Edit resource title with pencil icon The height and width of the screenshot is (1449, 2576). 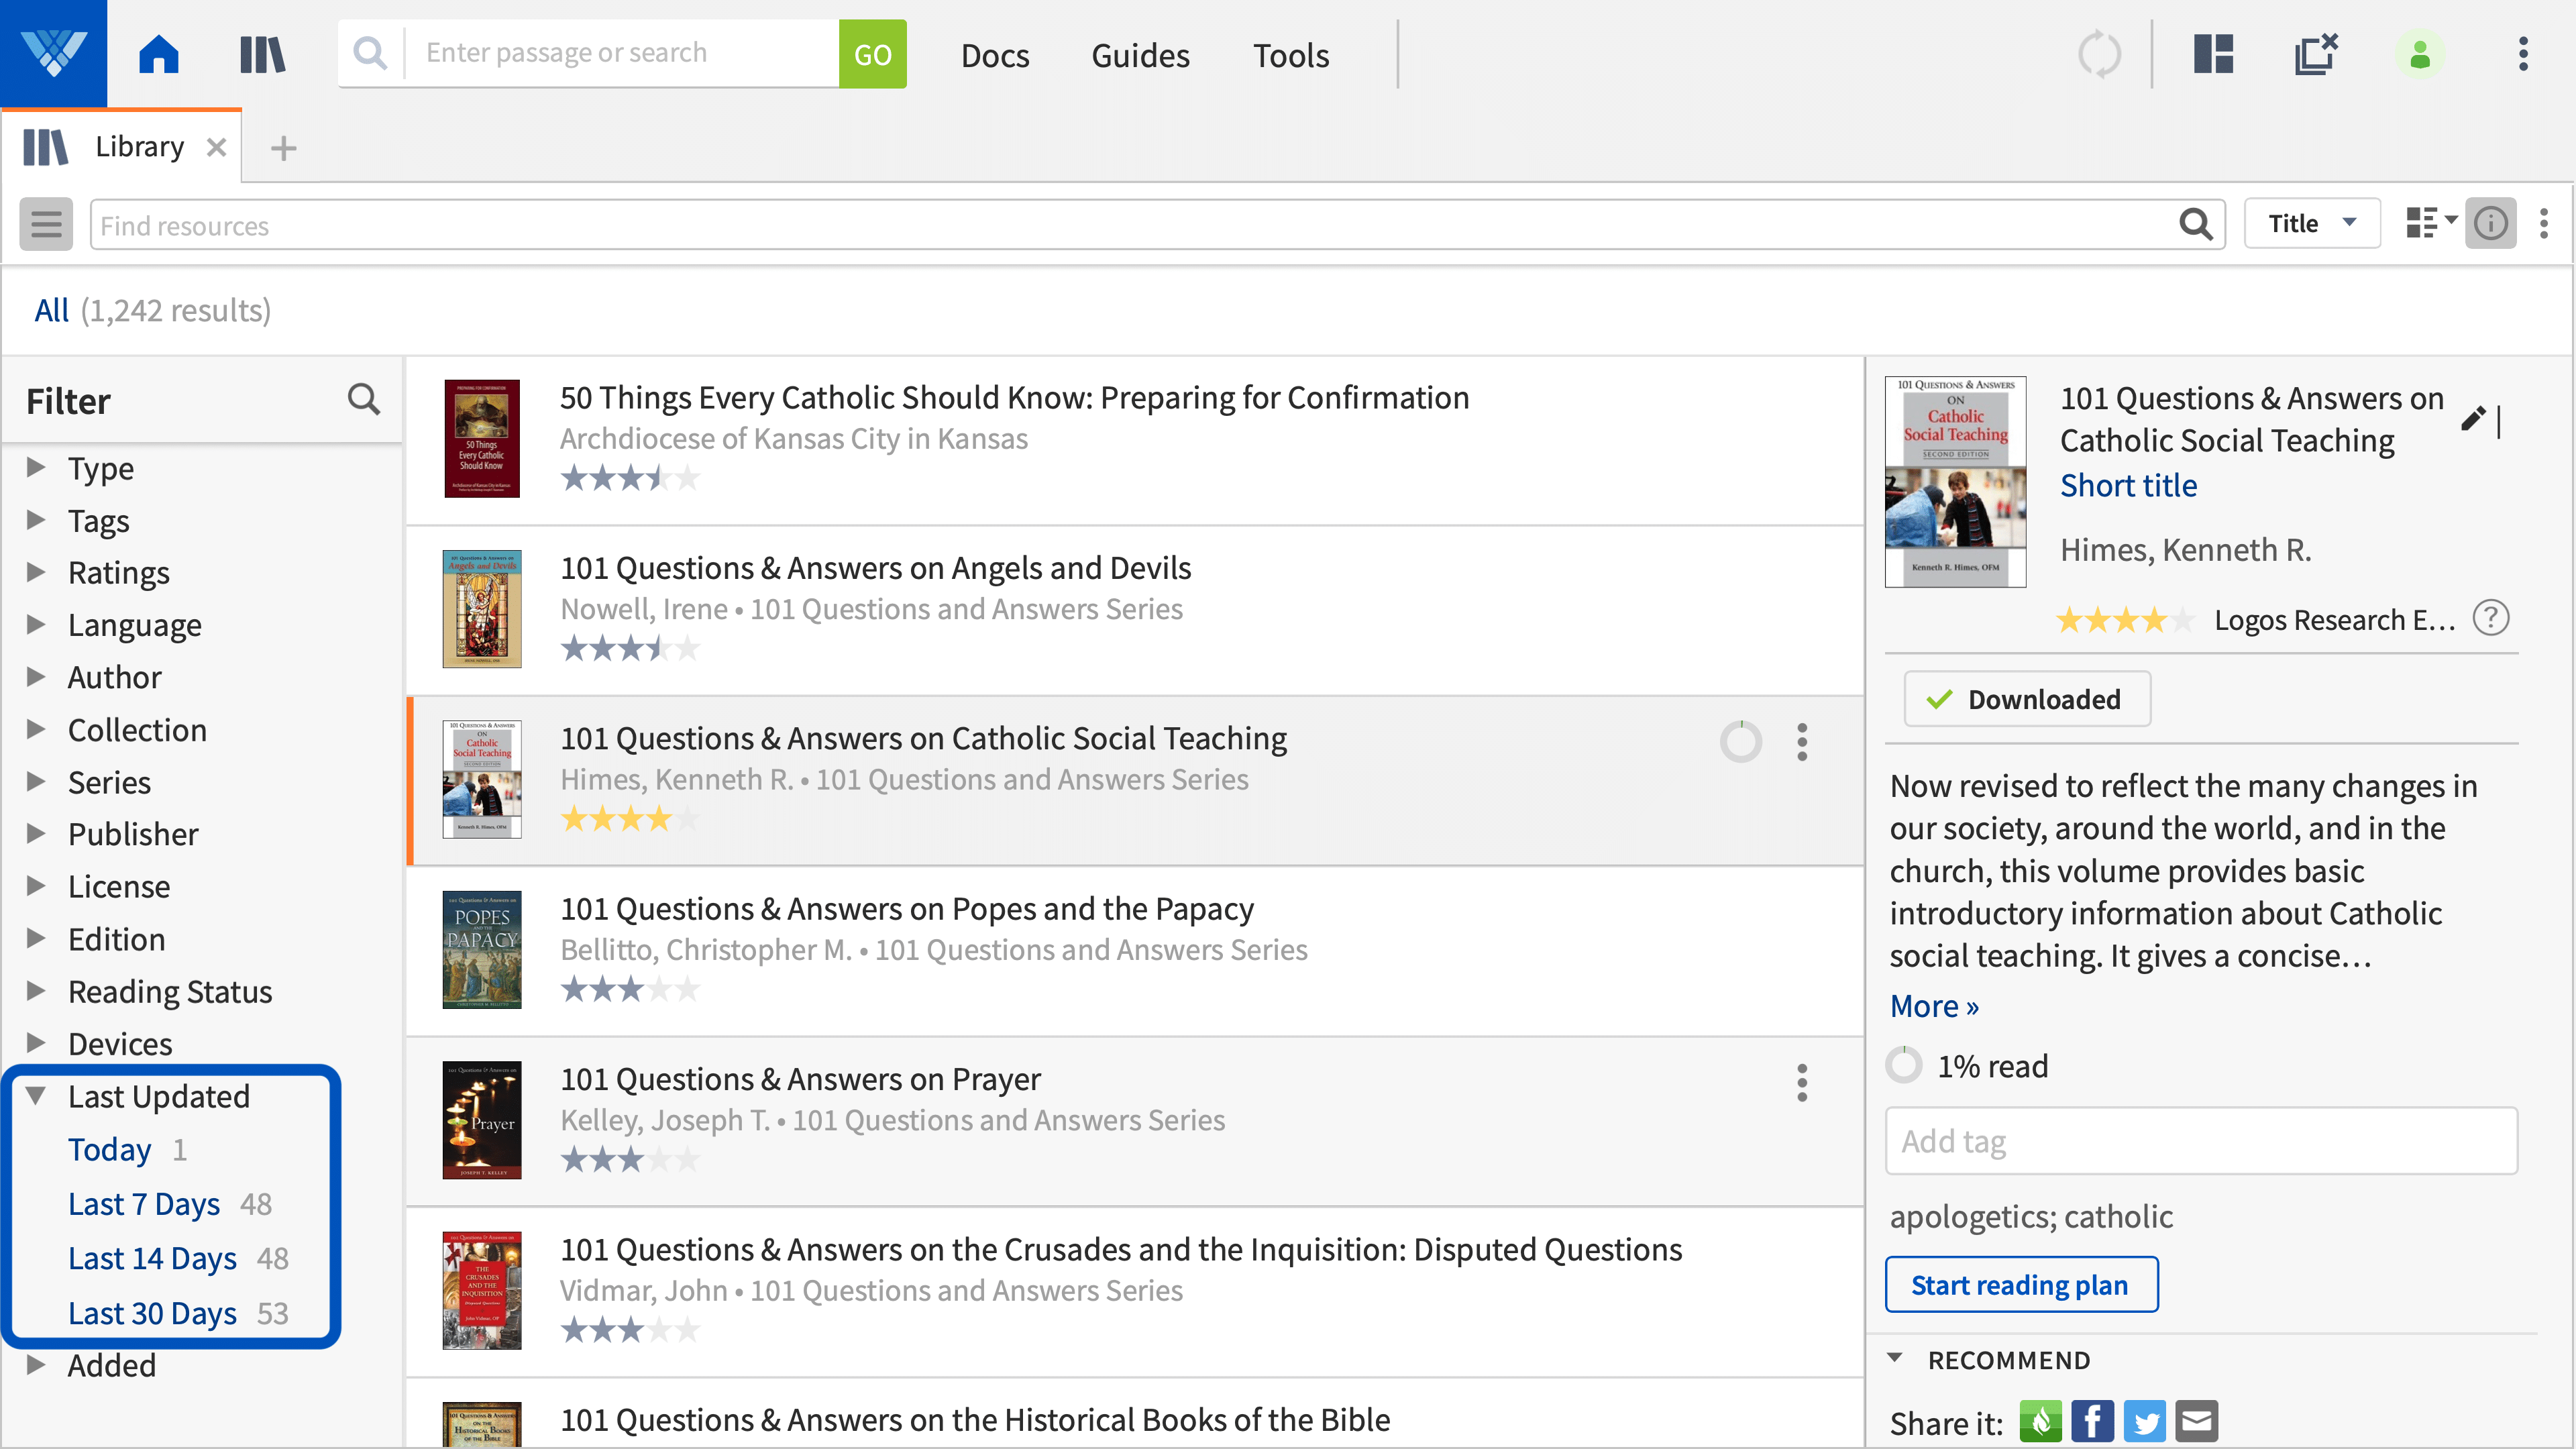pos(2473,418)
